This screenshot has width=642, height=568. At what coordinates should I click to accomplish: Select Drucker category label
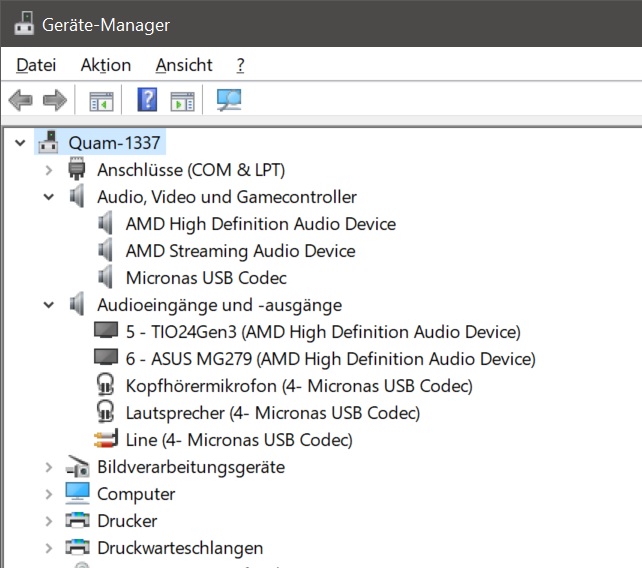127,521
